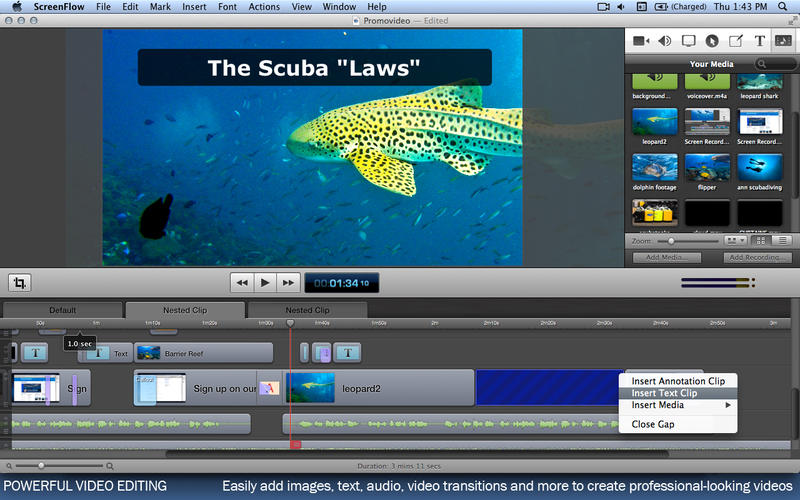Switch to the Default timeline tab
Image resolution: width=800 pixels, height=500 pixels.
[x=62, y=310]
